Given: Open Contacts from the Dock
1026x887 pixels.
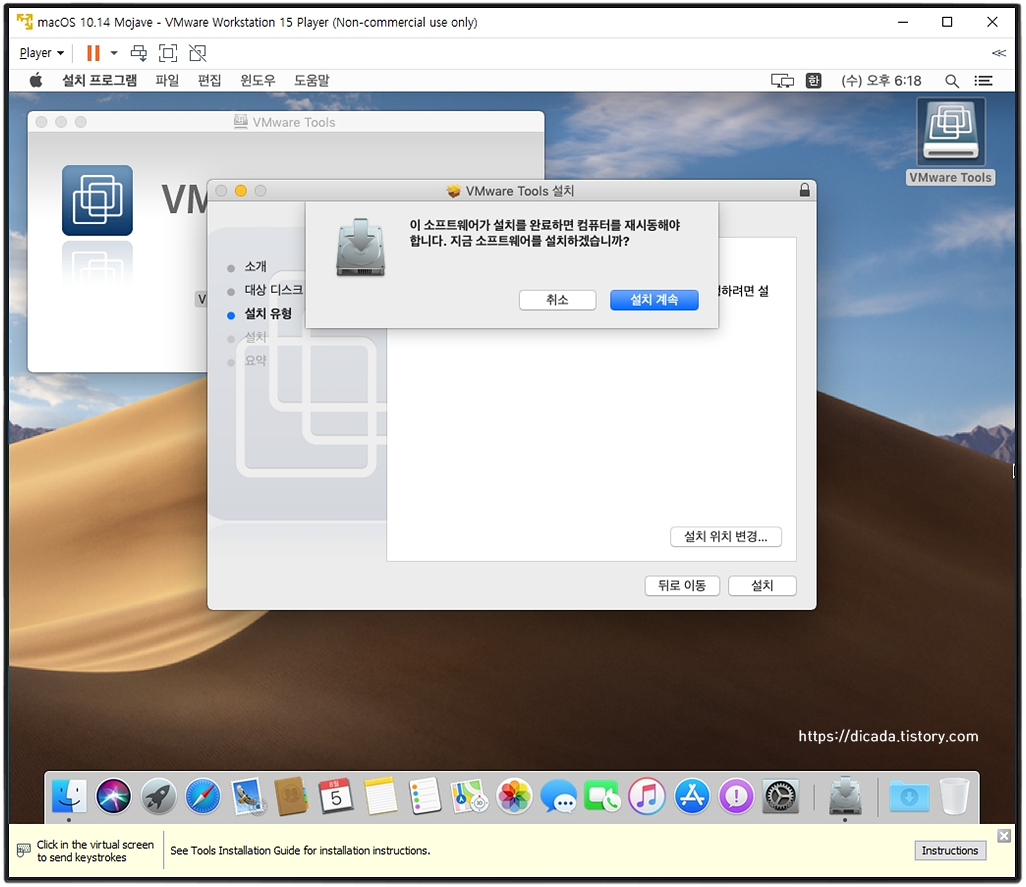Looking at the screenshot, I should coord(291,796).
